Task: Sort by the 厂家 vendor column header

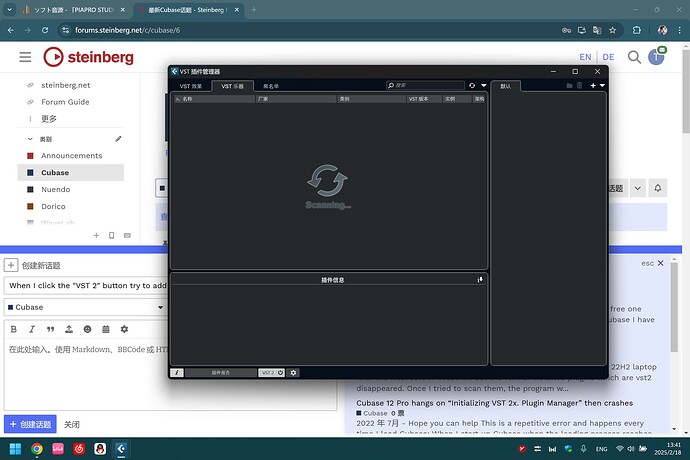Action: [296, 99]
